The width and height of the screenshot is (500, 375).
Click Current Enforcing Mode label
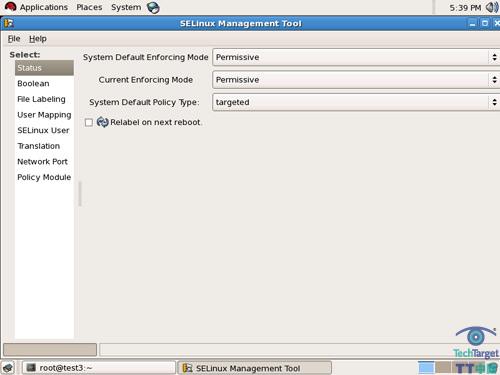(146, 80)
